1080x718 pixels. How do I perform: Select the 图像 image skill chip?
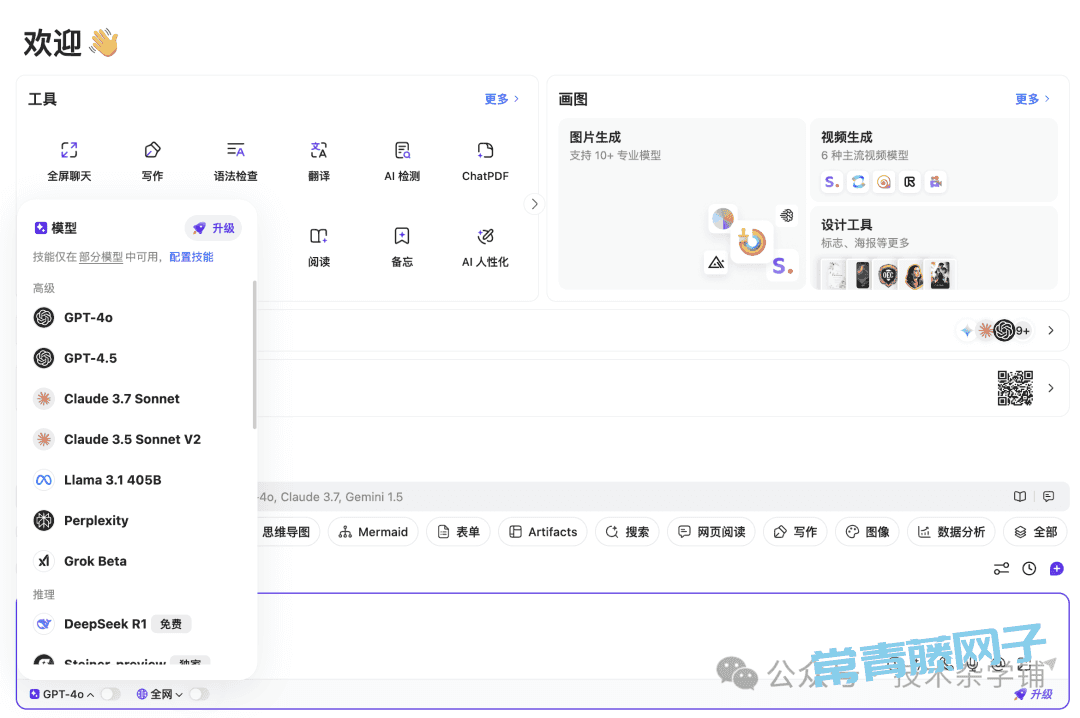point(867,532)
